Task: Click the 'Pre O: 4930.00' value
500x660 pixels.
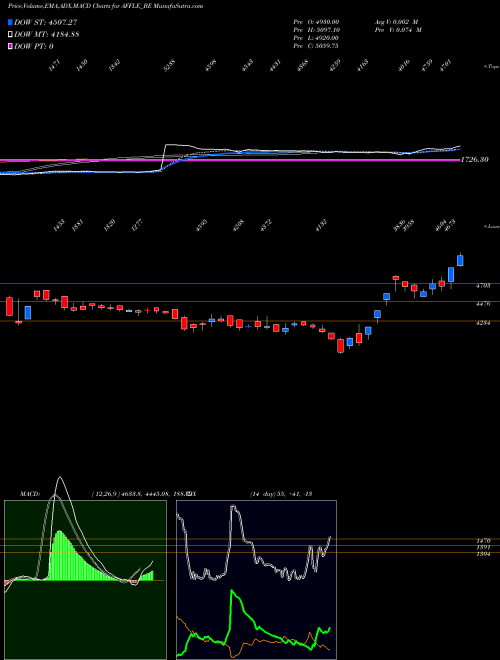Action: pos(316,22)
